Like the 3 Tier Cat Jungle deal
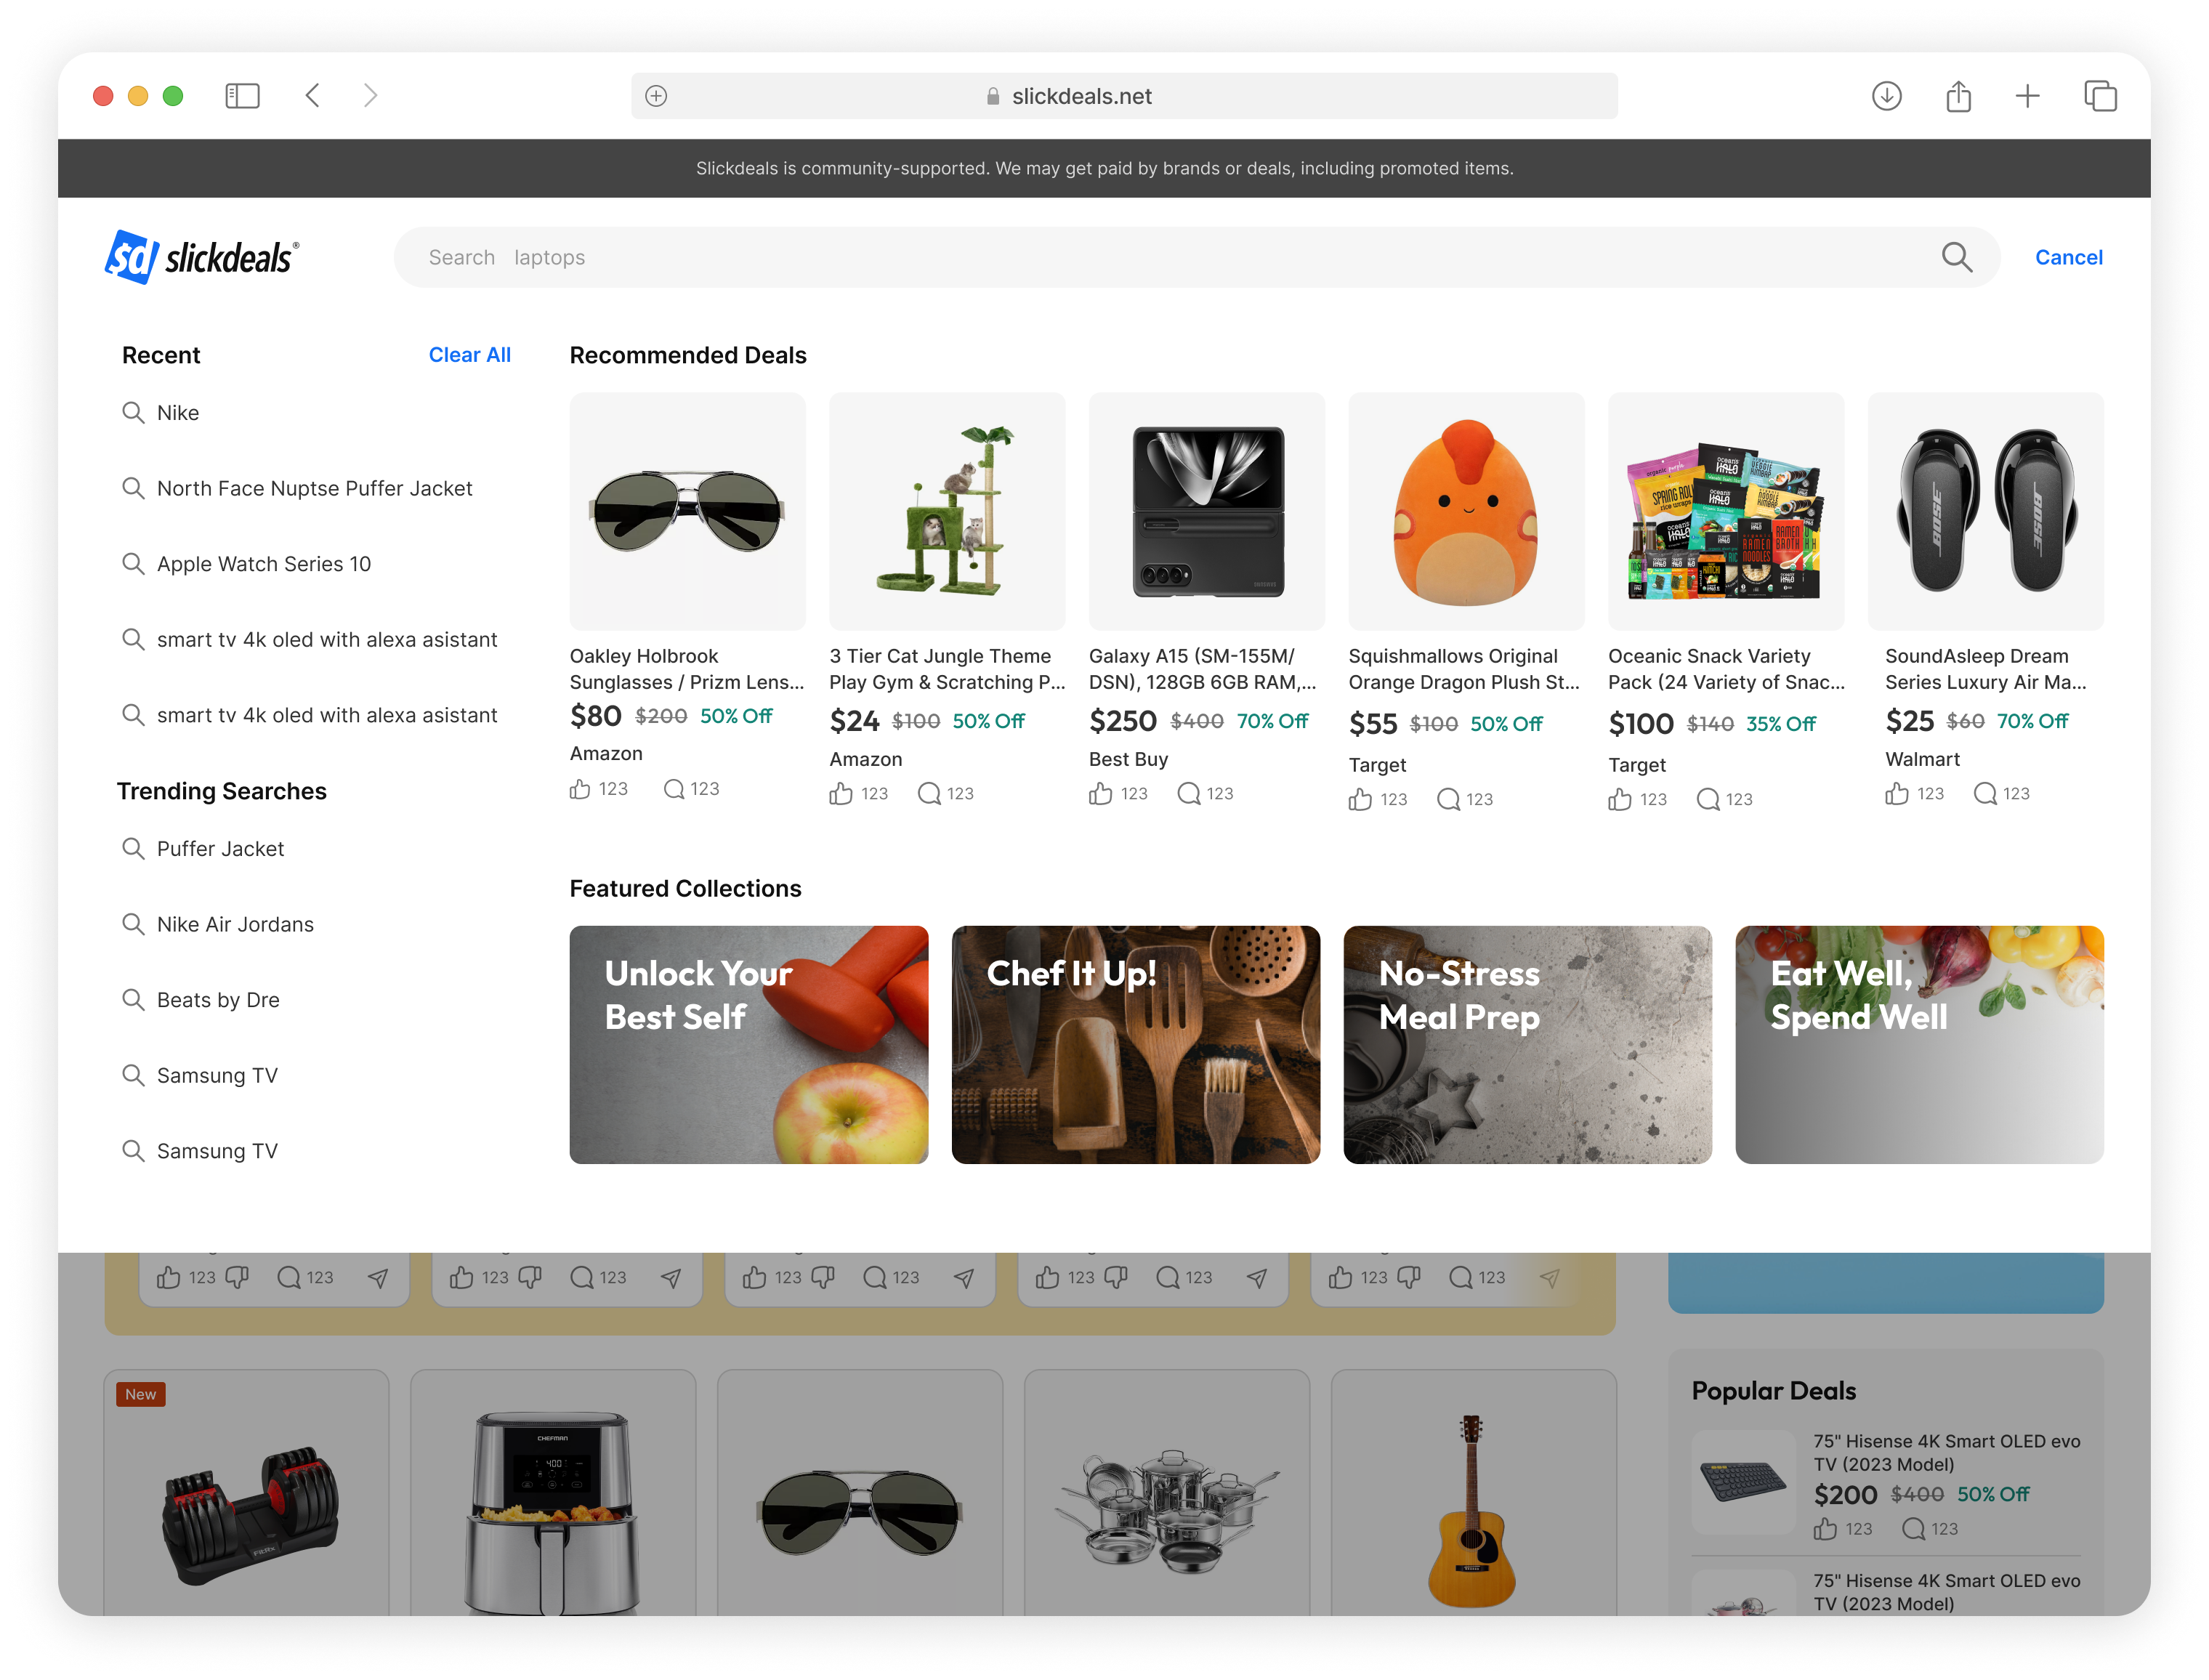The height and width of the screenshot is (1680, 2209). [x=841, y=794]
